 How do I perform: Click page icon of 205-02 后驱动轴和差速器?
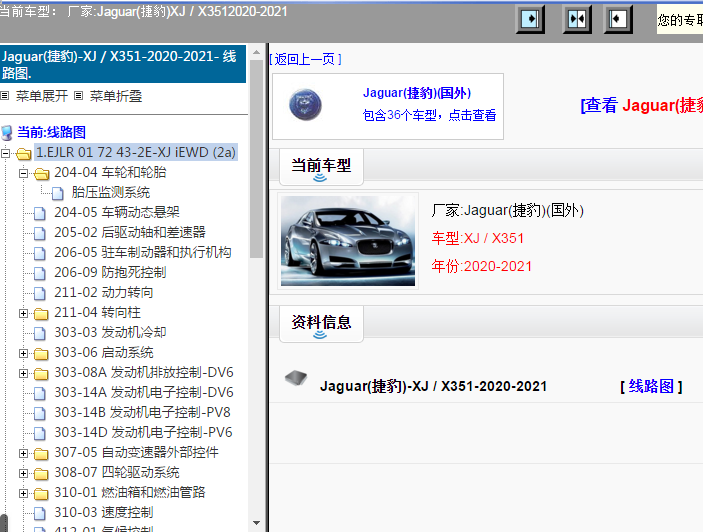click(x=40, y=234)
